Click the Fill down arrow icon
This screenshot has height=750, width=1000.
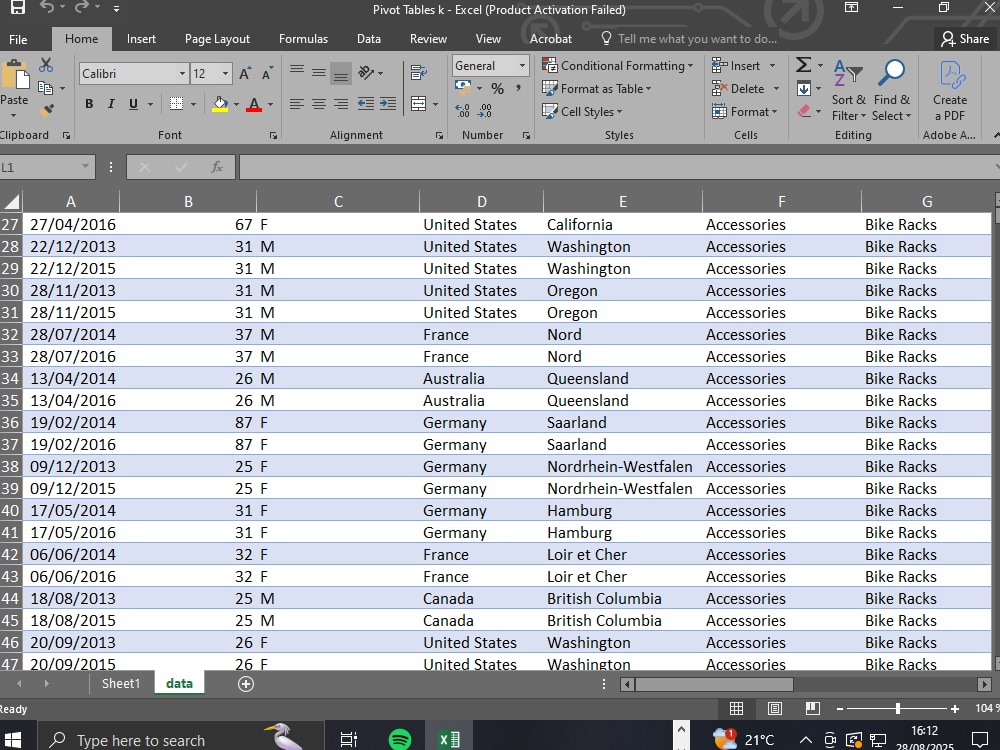point(804,89)
